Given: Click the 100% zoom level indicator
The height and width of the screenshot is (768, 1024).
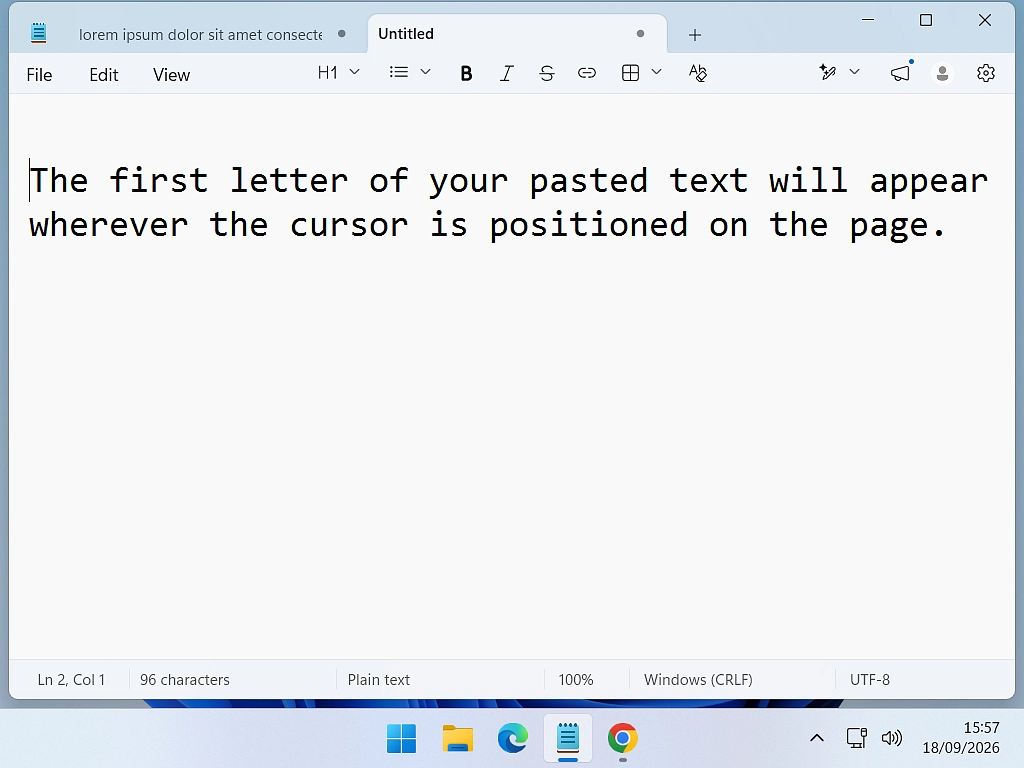Looking at the screenshot, I should (576, 680).
